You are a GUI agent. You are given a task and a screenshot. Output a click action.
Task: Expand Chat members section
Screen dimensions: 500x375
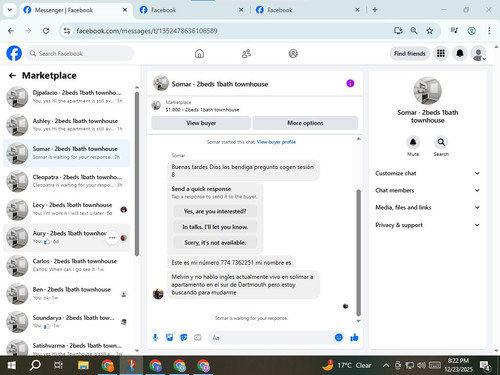427,190
